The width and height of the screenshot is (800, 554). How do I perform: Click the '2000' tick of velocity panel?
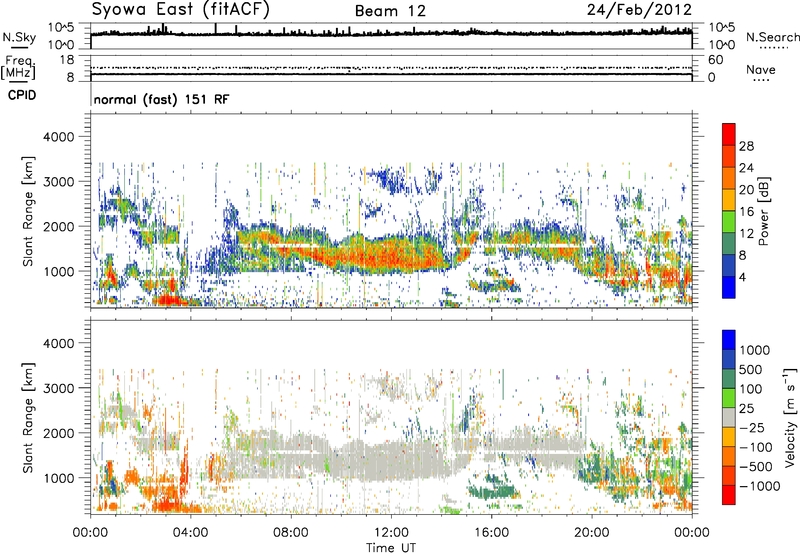pos(59,433)
